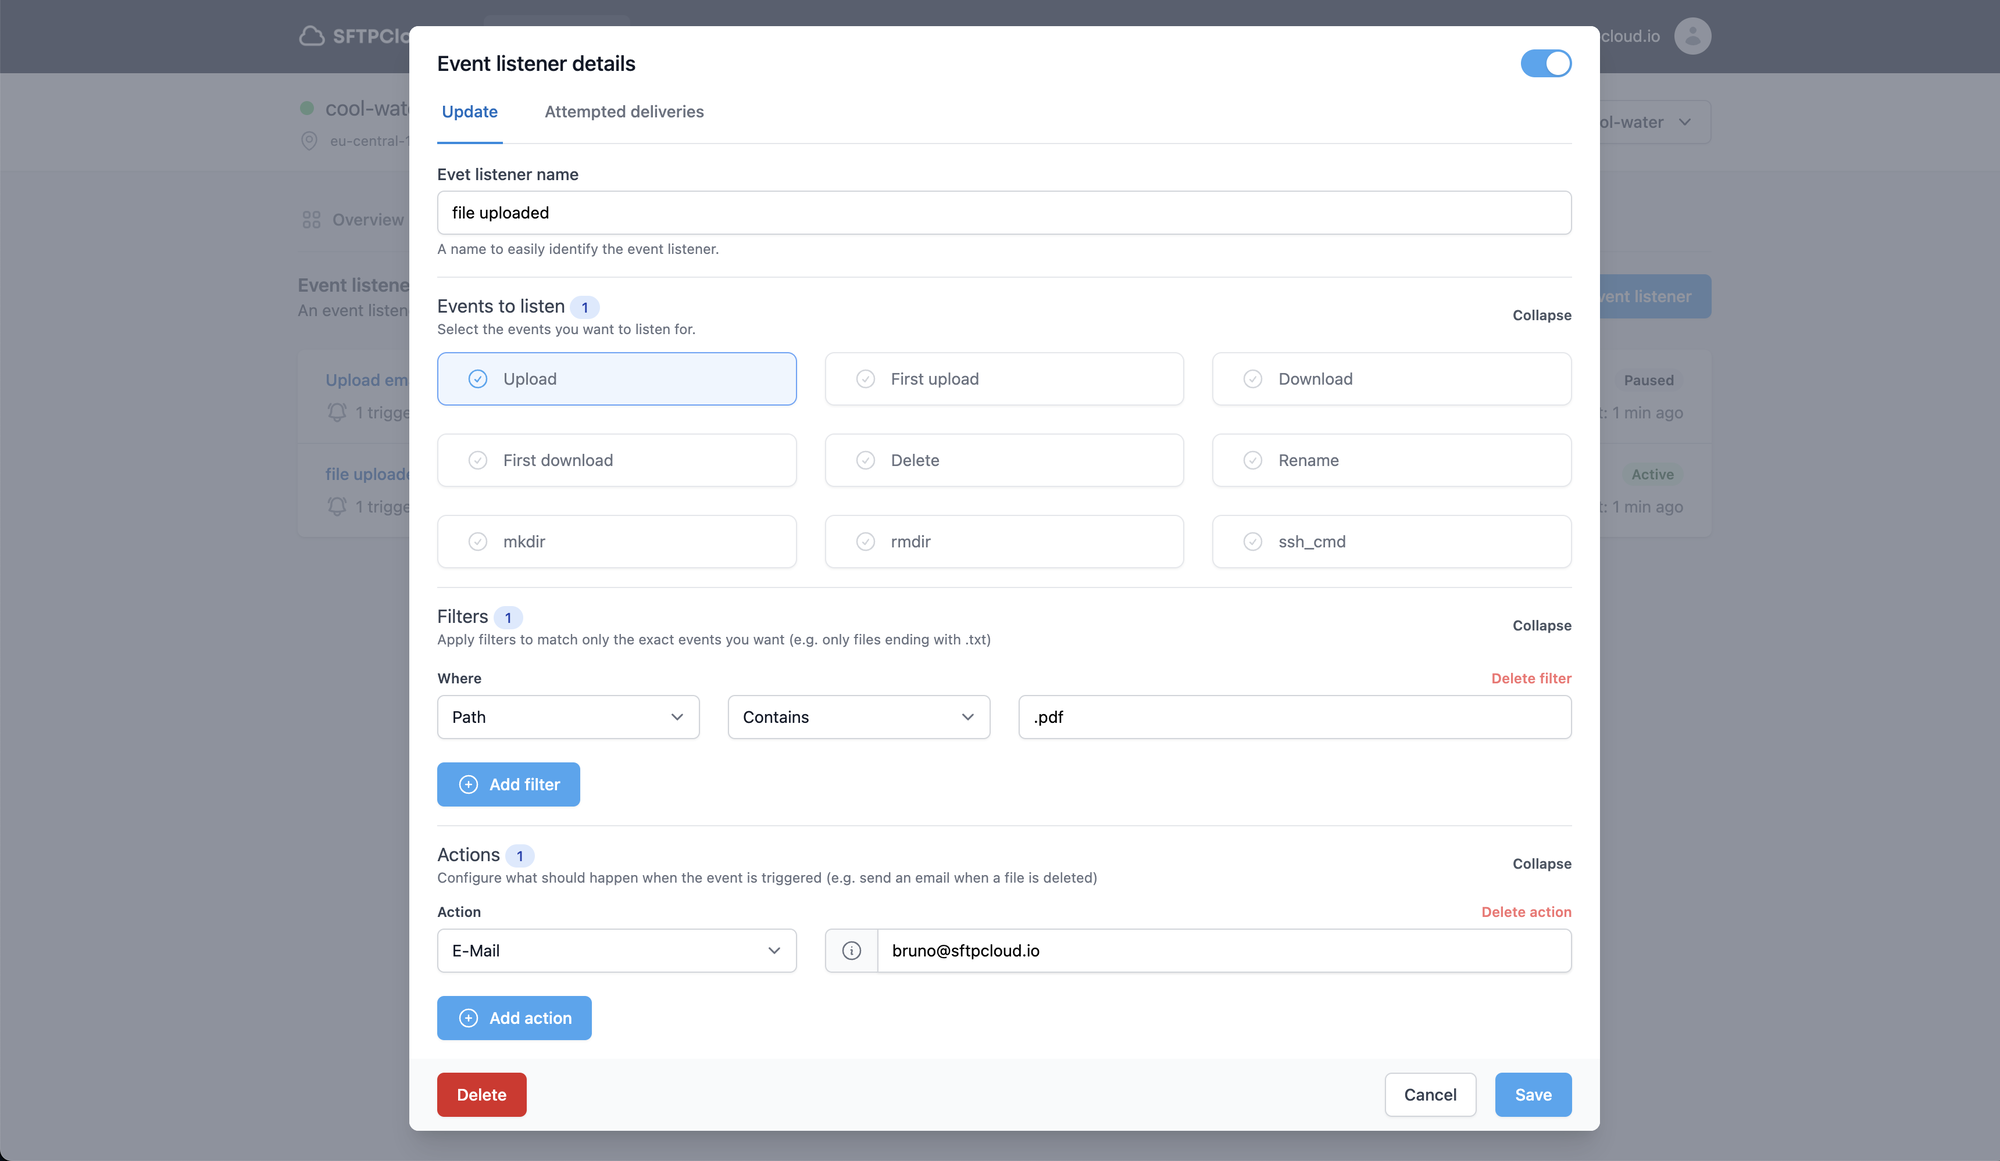Screen dimensions: 2000x1161
Task: Click the Delete event listener button
Action: coord(481,1093)
